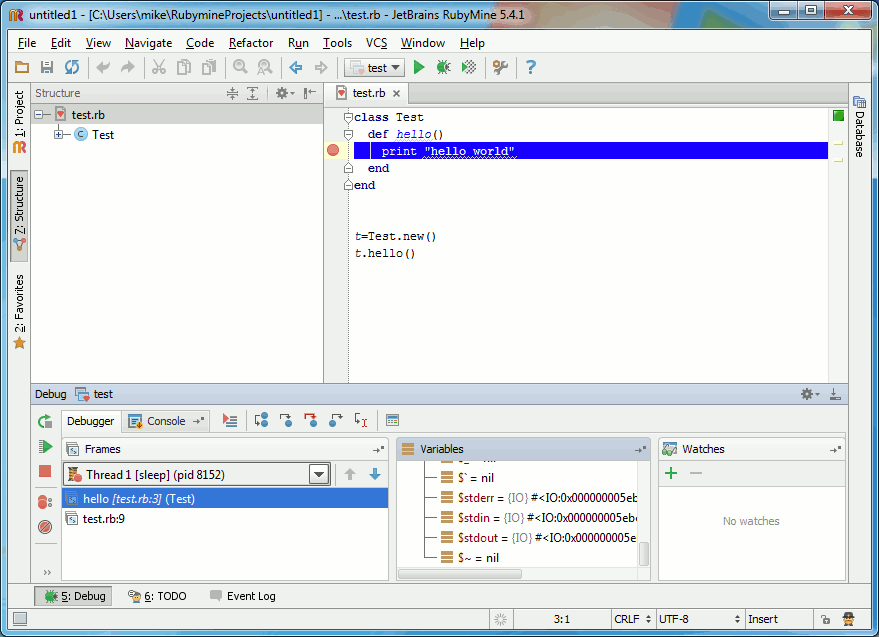Open the 6: TODO tool window
879x637 pixels.
coord(158,596)
